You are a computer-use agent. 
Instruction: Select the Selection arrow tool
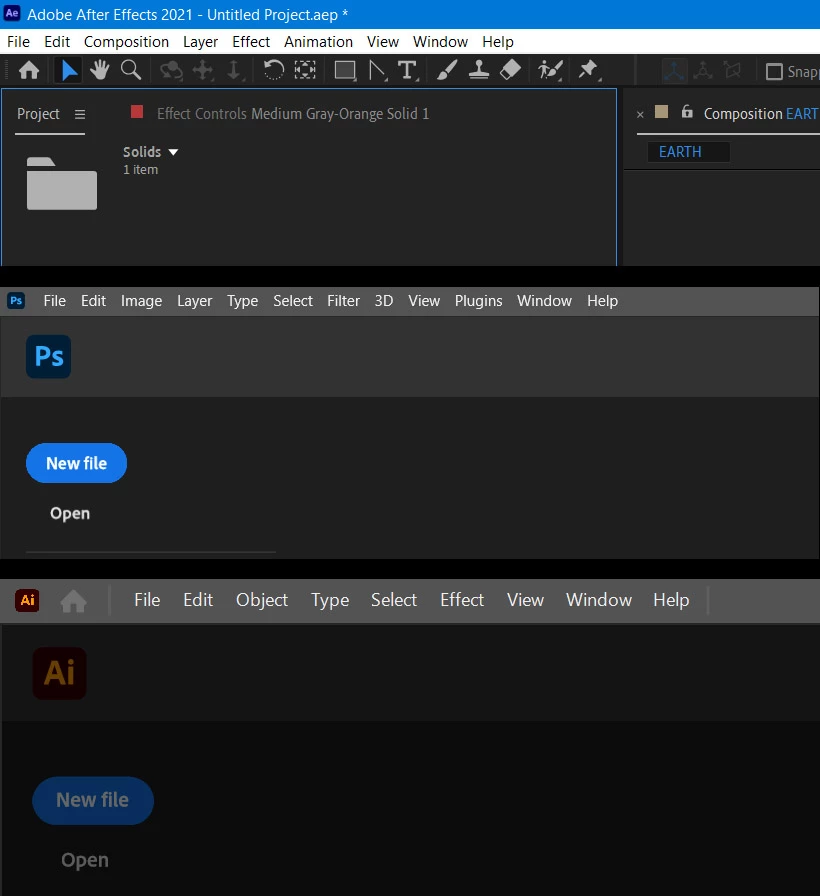(x=69, y=71)
